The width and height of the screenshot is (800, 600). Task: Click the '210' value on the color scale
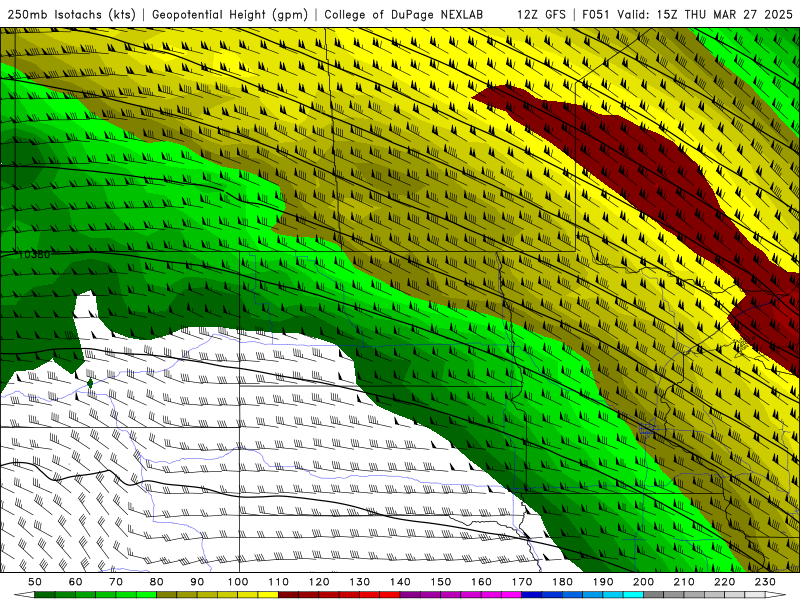[x=684, y=582]
